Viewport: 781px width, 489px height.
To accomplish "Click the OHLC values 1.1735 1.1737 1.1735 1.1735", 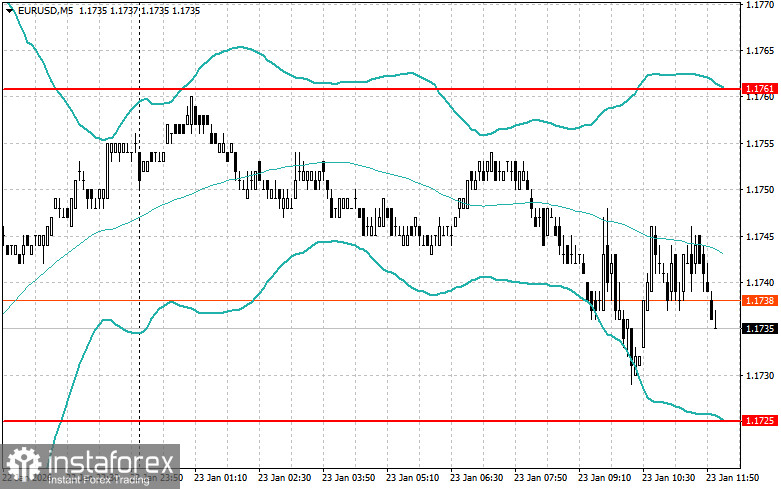I will 139,10.
